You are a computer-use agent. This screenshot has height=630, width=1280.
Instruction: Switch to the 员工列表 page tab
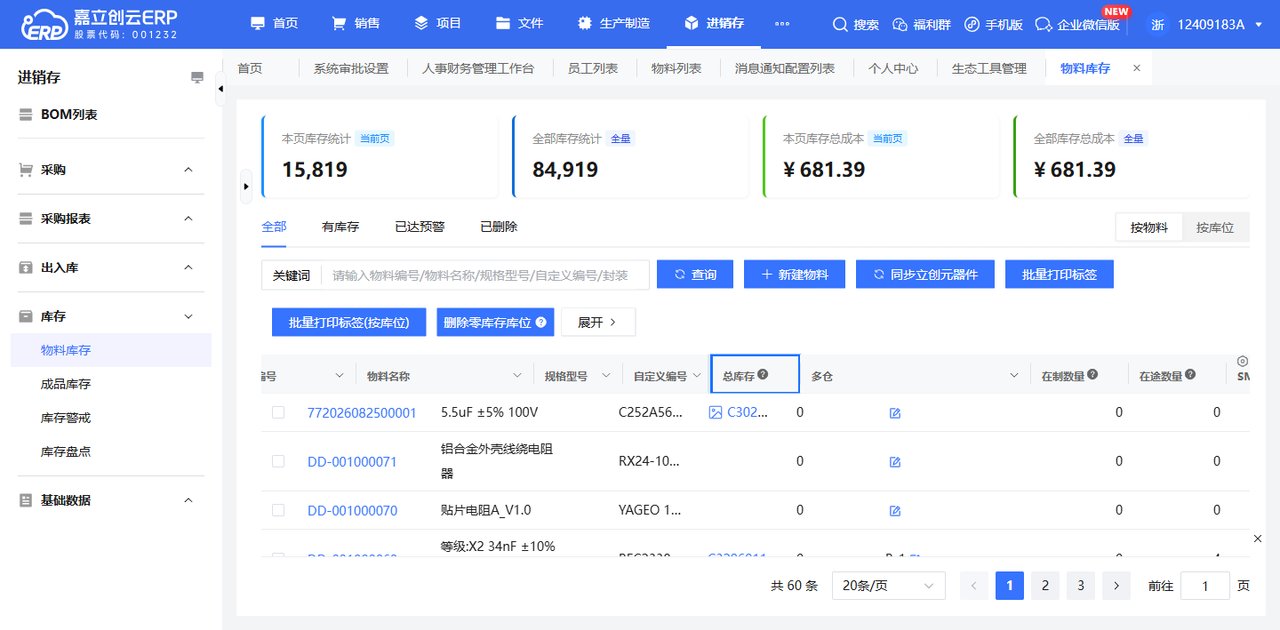coord(593,68)
